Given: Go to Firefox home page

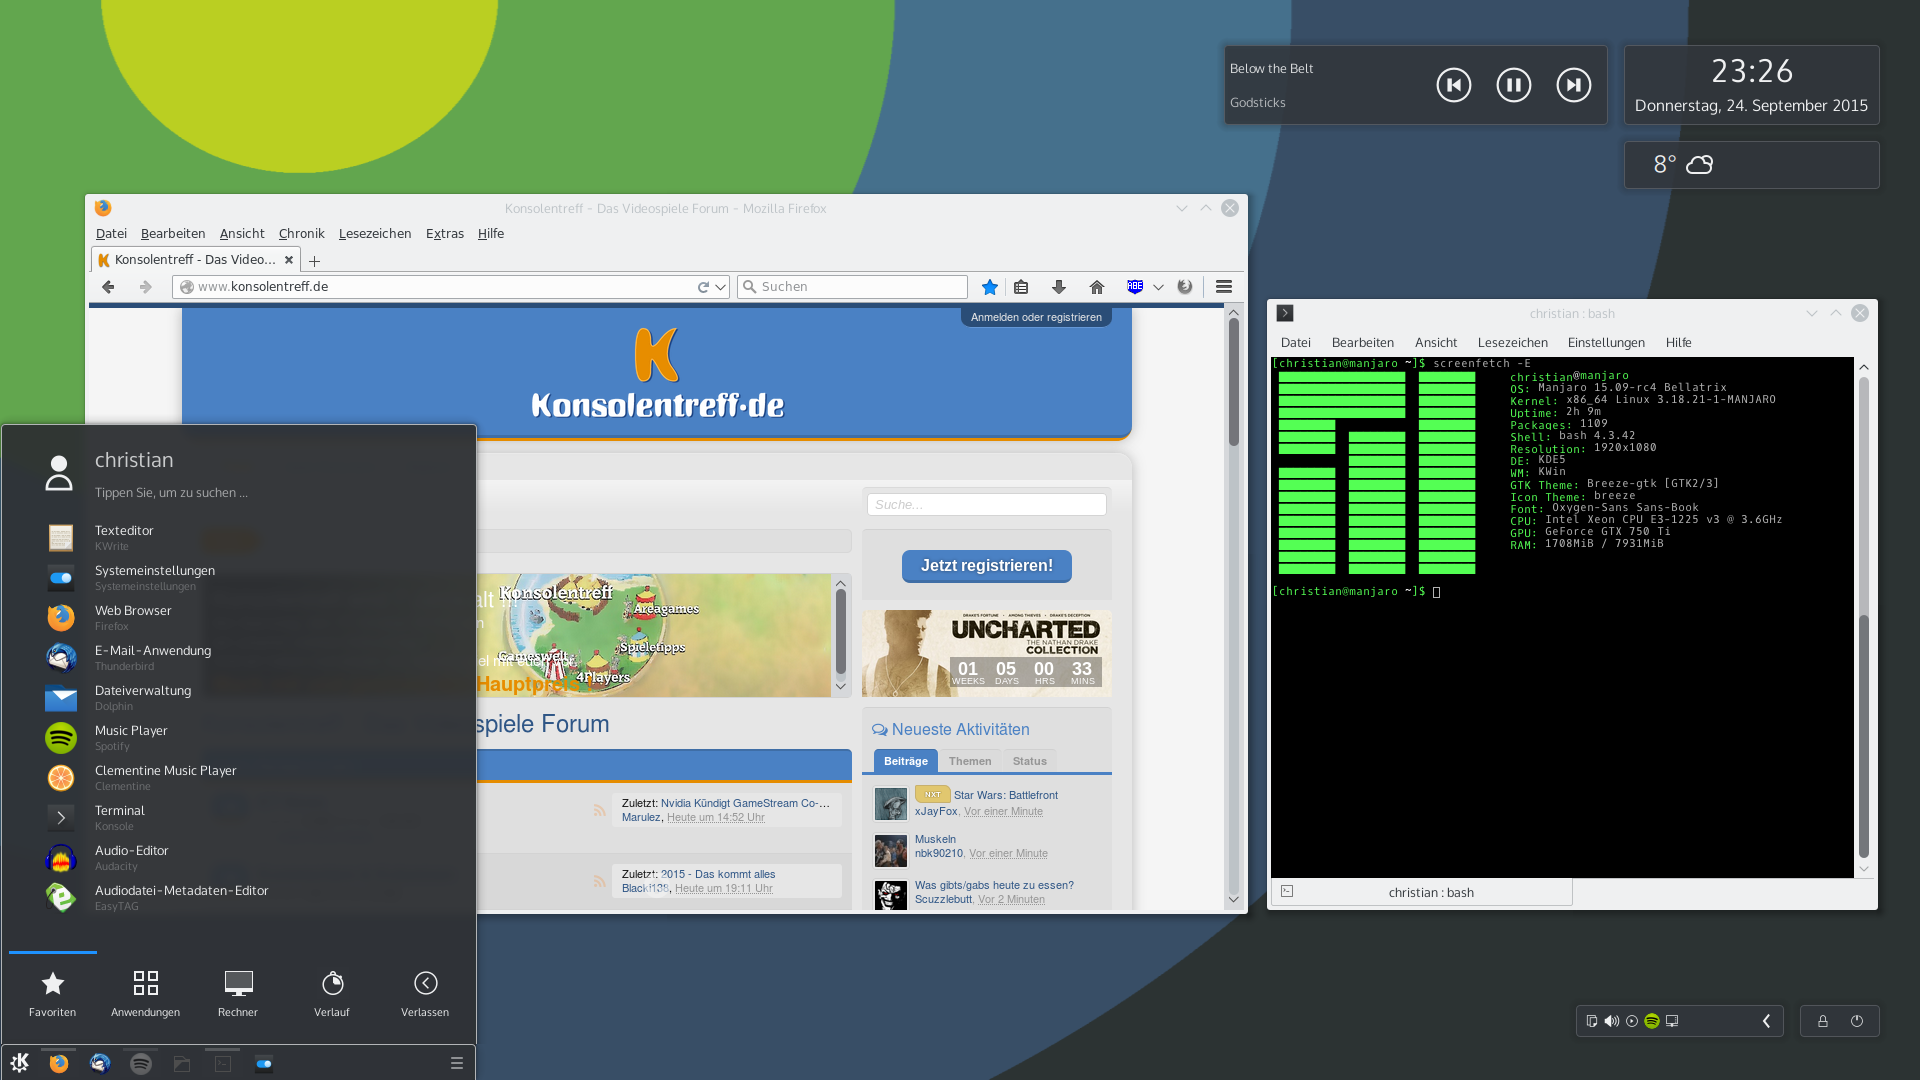Looking at the screenshot, I should pos(1097,287).
